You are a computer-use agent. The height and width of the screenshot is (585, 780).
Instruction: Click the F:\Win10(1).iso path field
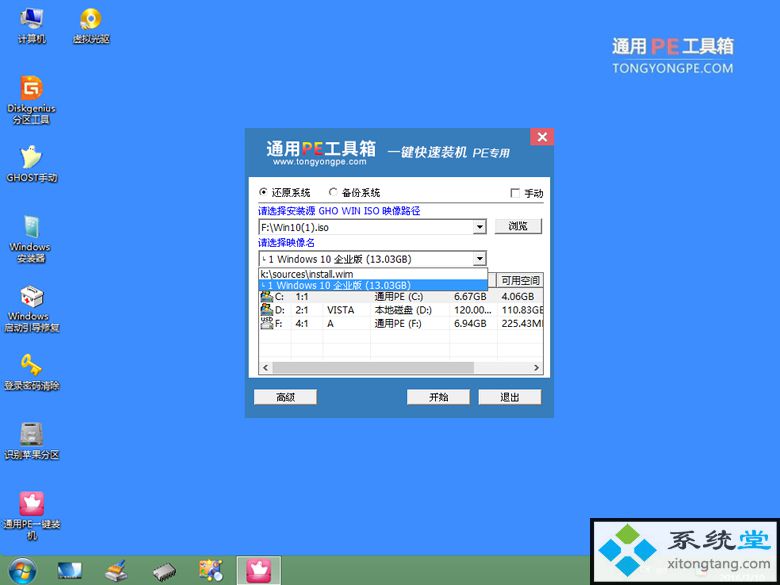[x=366, y=227]
